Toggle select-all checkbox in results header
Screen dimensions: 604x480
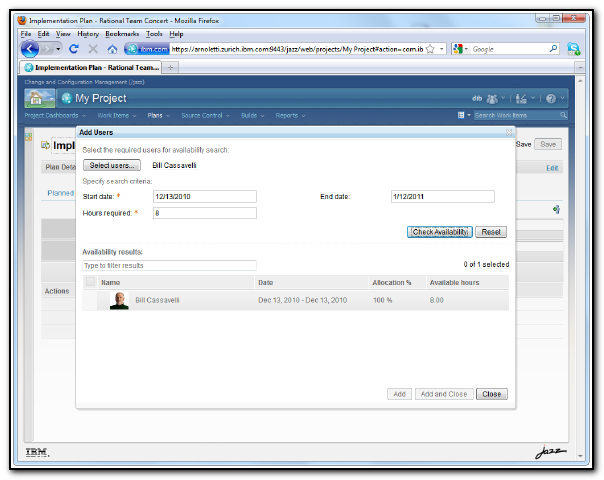click(90, 282)
